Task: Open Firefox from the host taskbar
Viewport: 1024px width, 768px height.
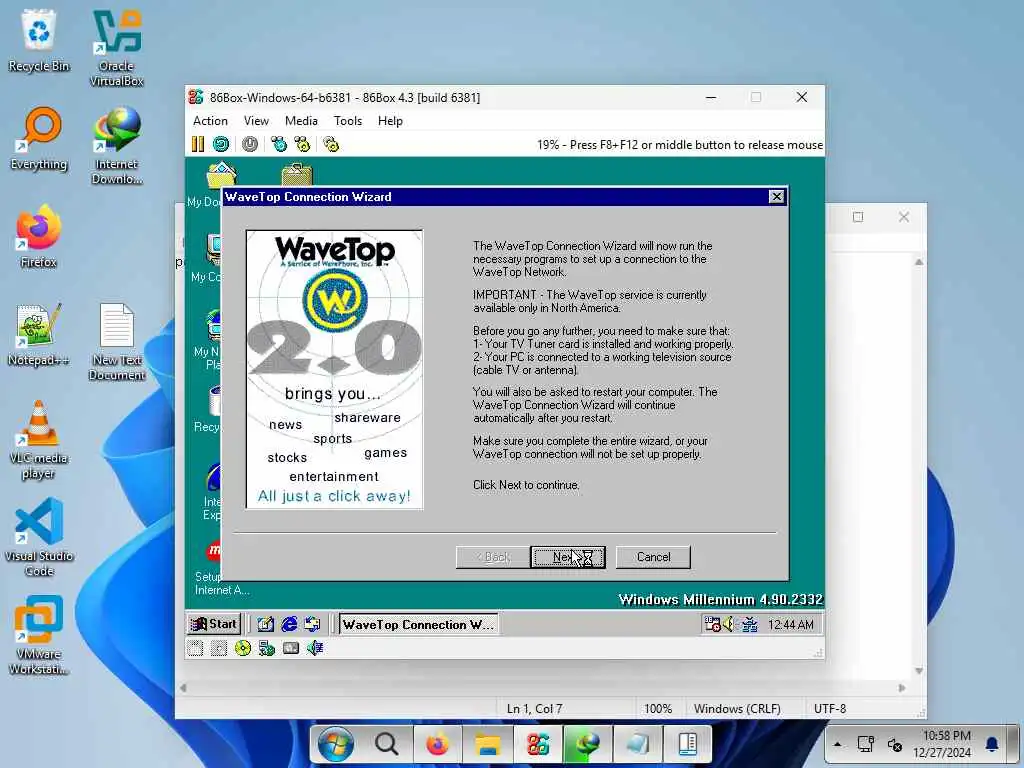Action: (x=437, y=744)
